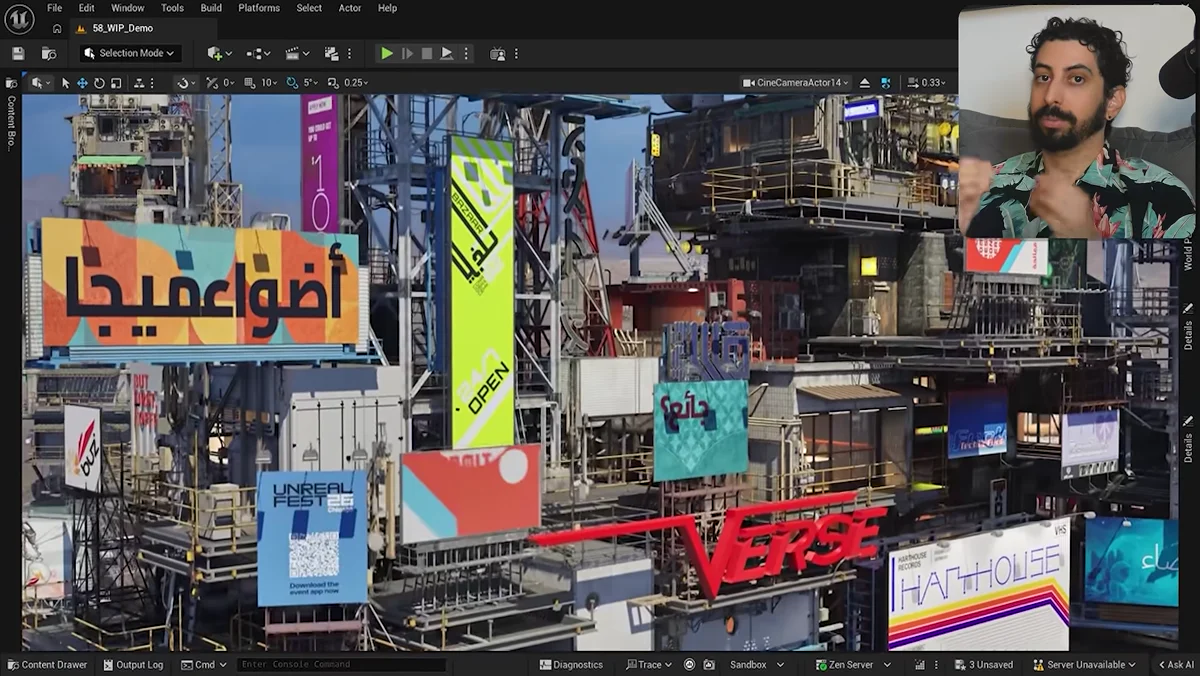This screenshot has width=1200, height=676.
Task: Open the Edit menu
Action: tap(87, 8)
